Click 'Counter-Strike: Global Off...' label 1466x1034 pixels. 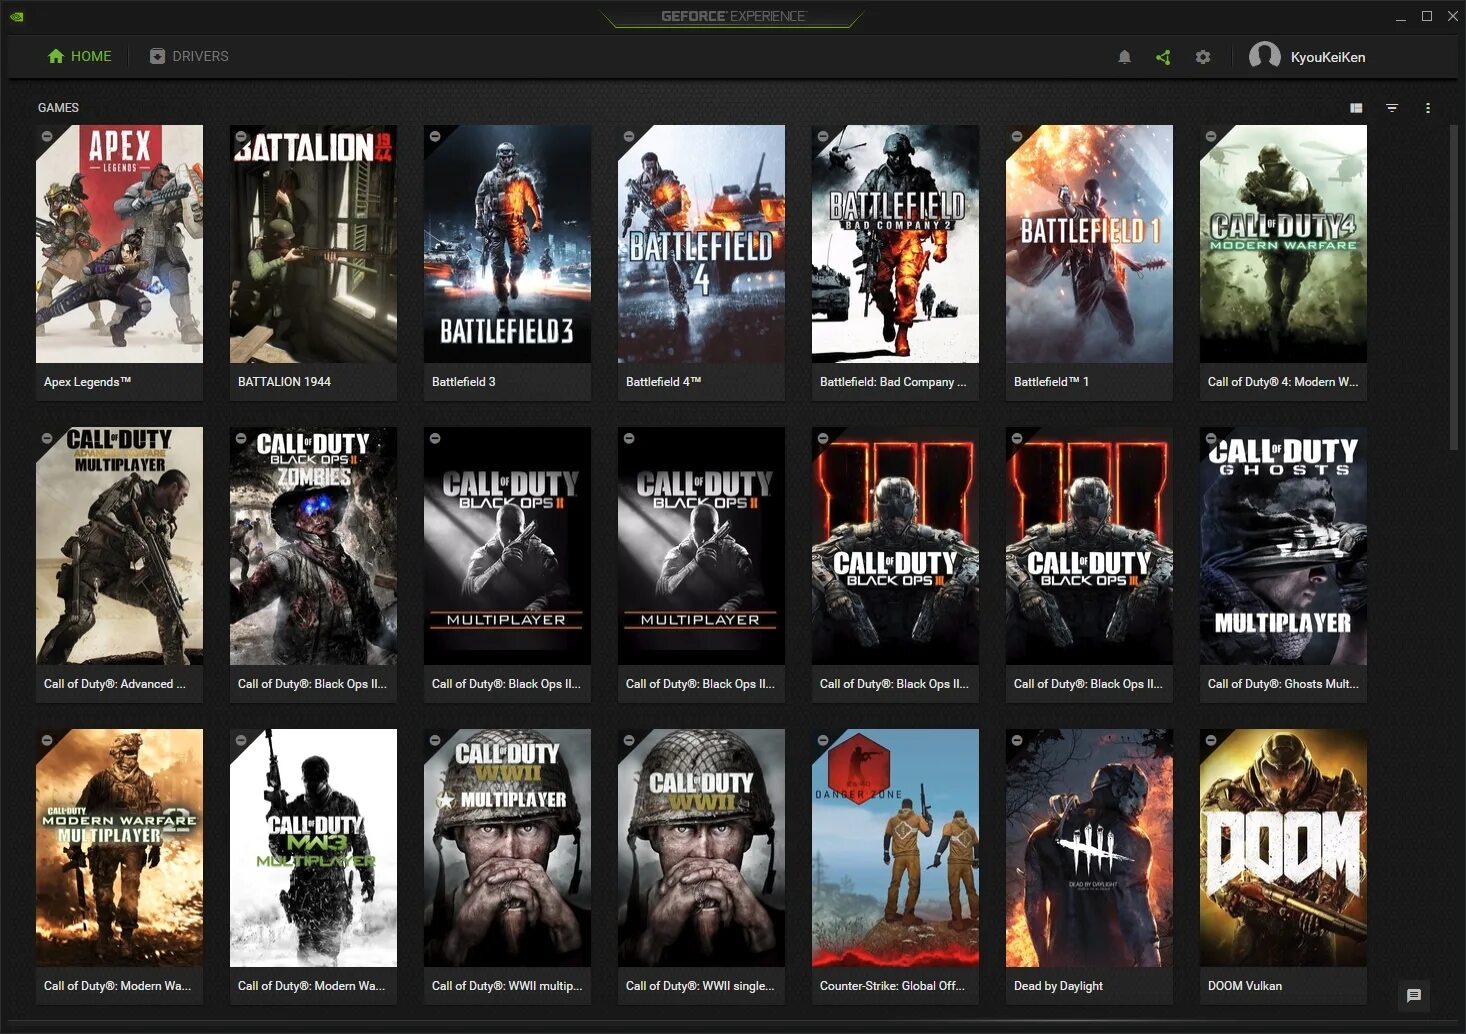(892, 986)
